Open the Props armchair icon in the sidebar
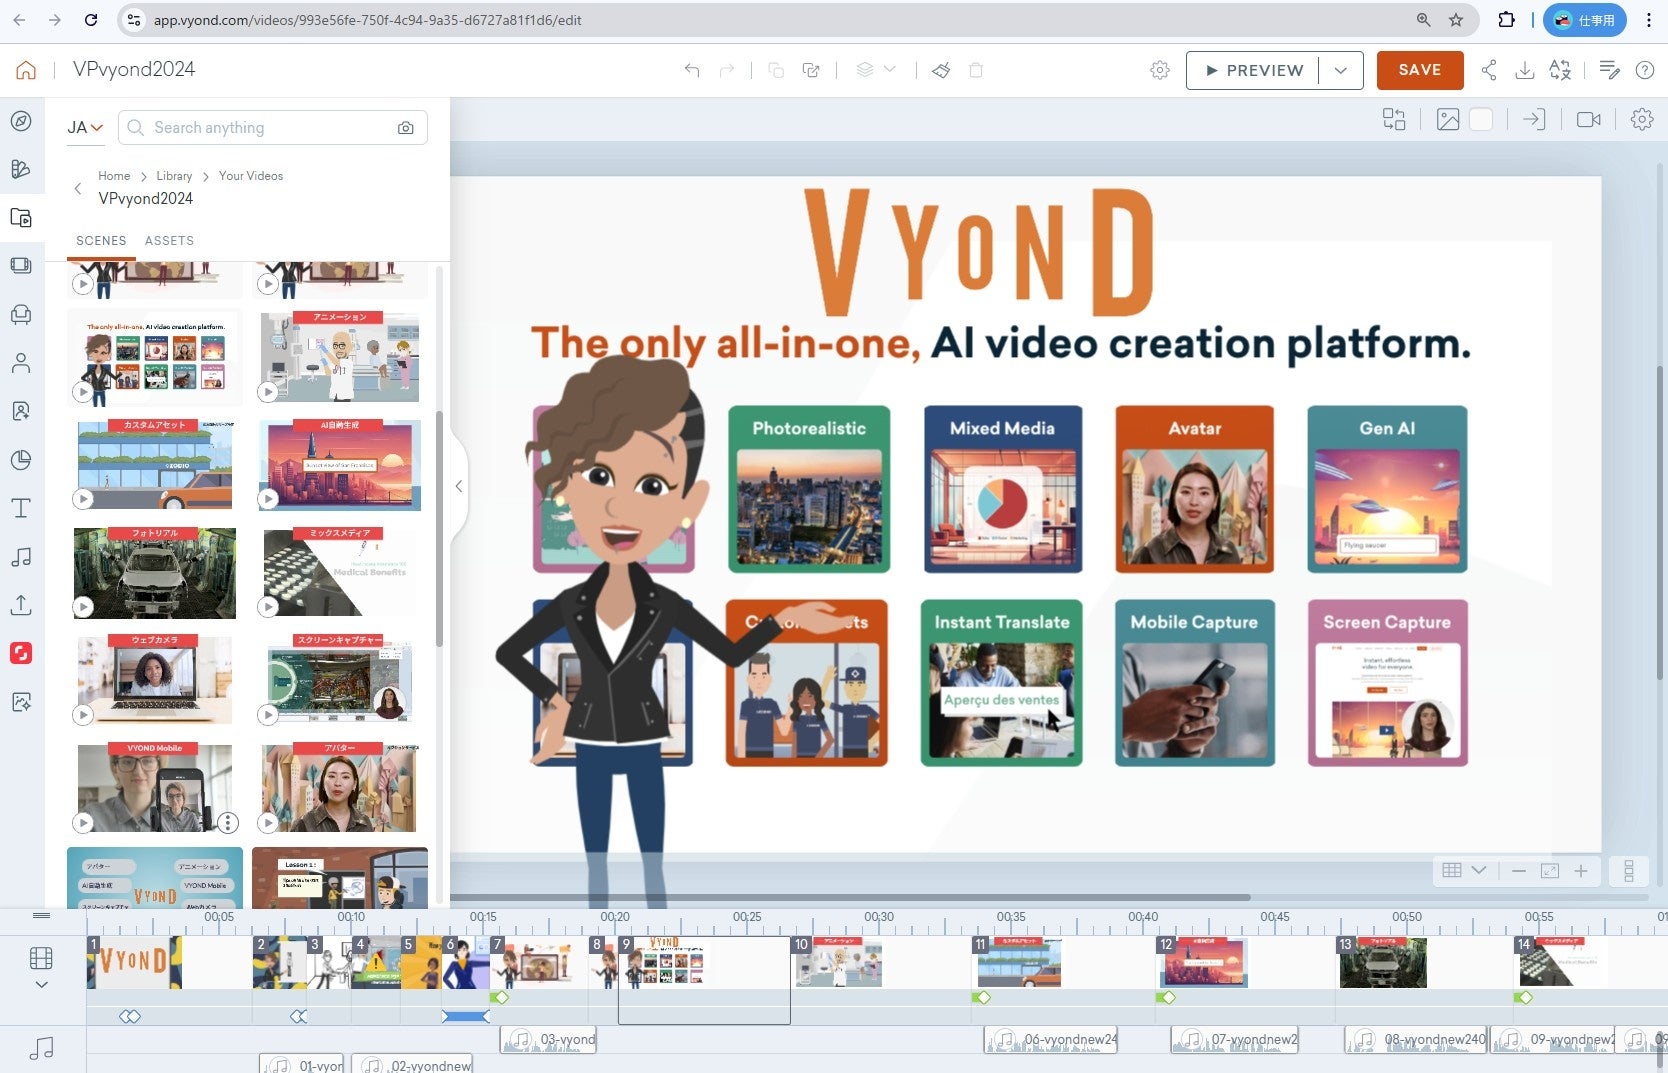 tap(21, 315)
